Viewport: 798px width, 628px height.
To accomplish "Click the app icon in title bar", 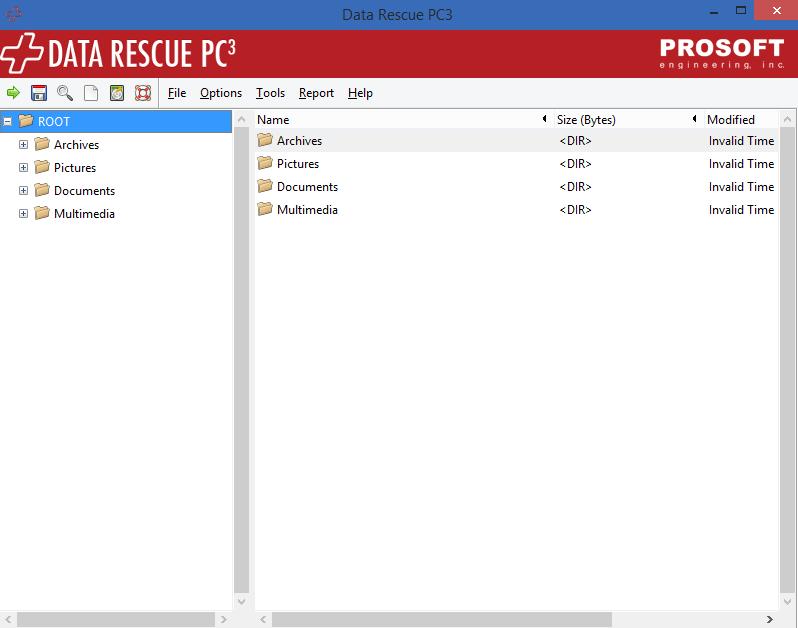I will pos(13,14).
